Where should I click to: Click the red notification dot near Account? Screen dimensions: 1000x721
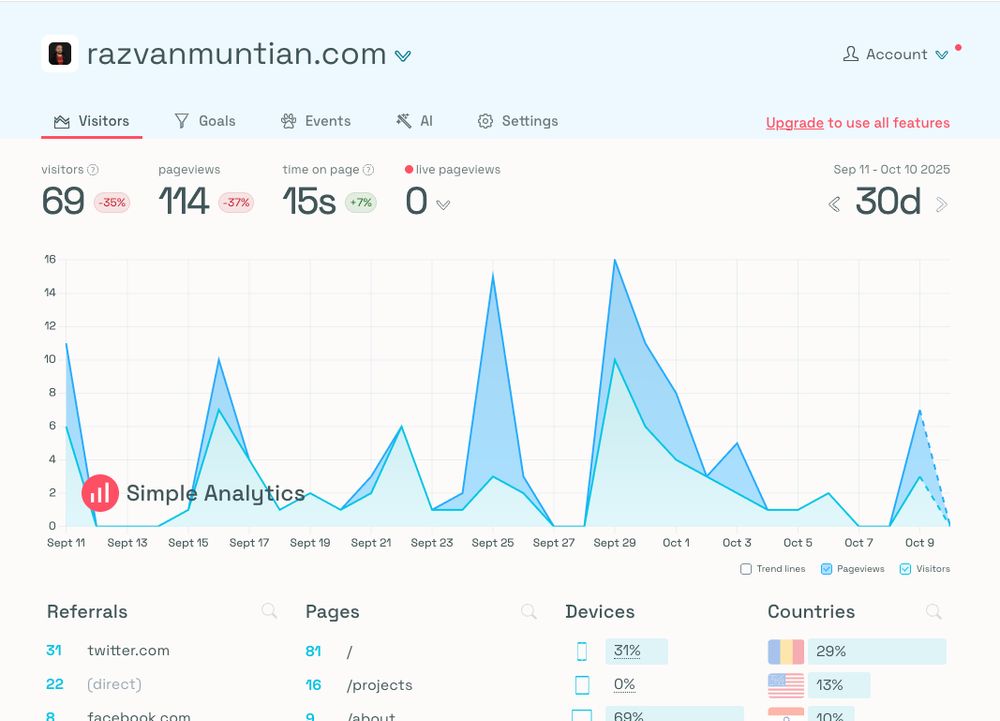958,47
